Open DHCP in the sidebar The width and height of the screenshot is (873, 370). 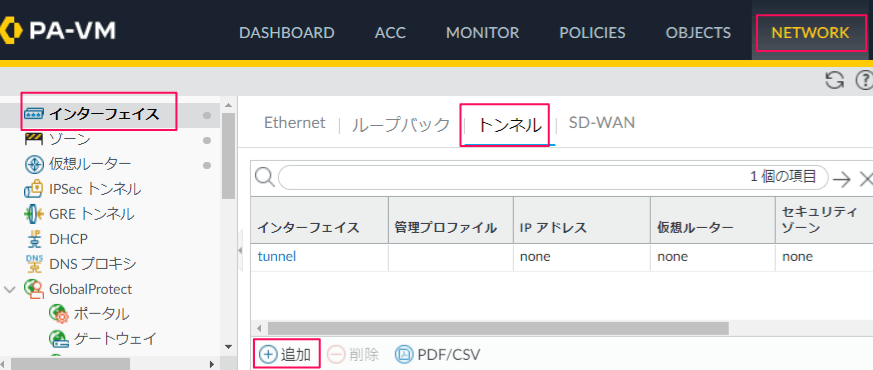click(x=68, y=239)
